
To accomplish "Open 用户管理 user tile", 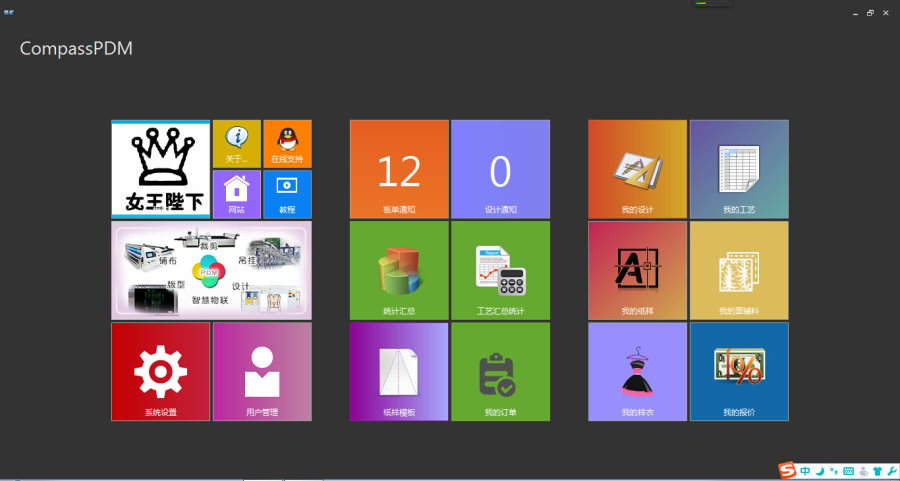I will (262, 371).
